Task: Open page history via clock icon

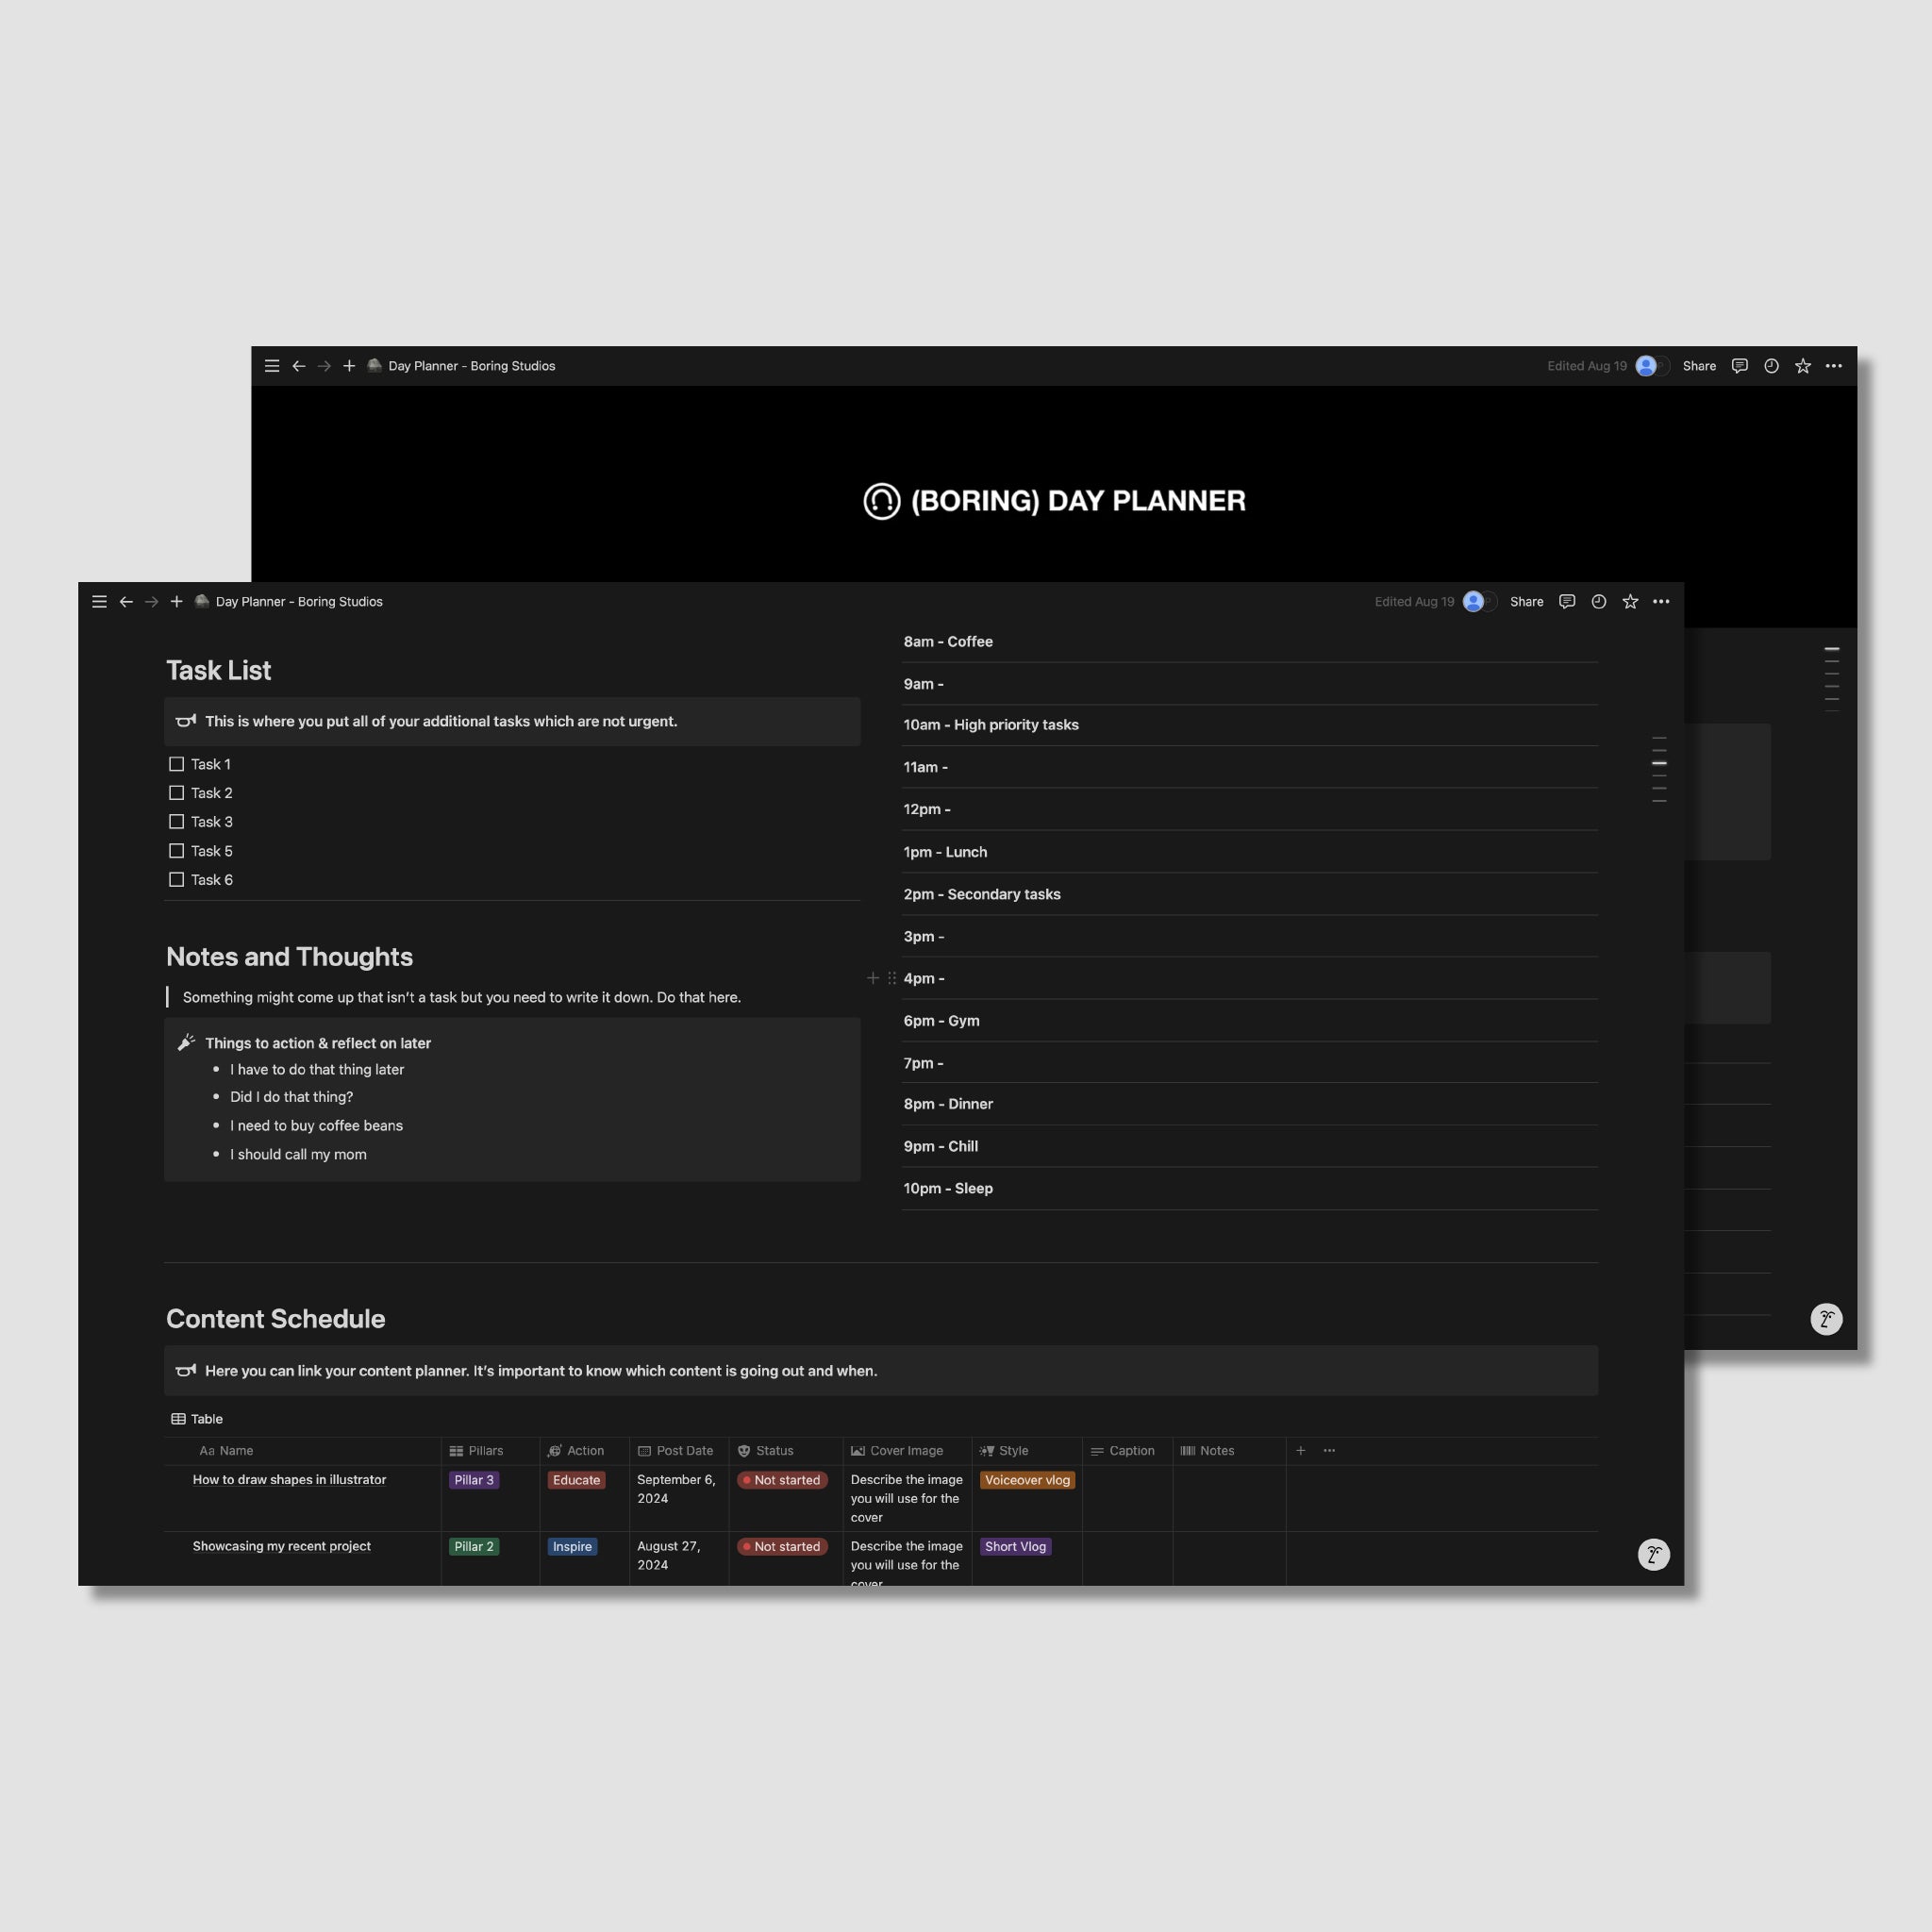Action: (x=1598, y=601)
